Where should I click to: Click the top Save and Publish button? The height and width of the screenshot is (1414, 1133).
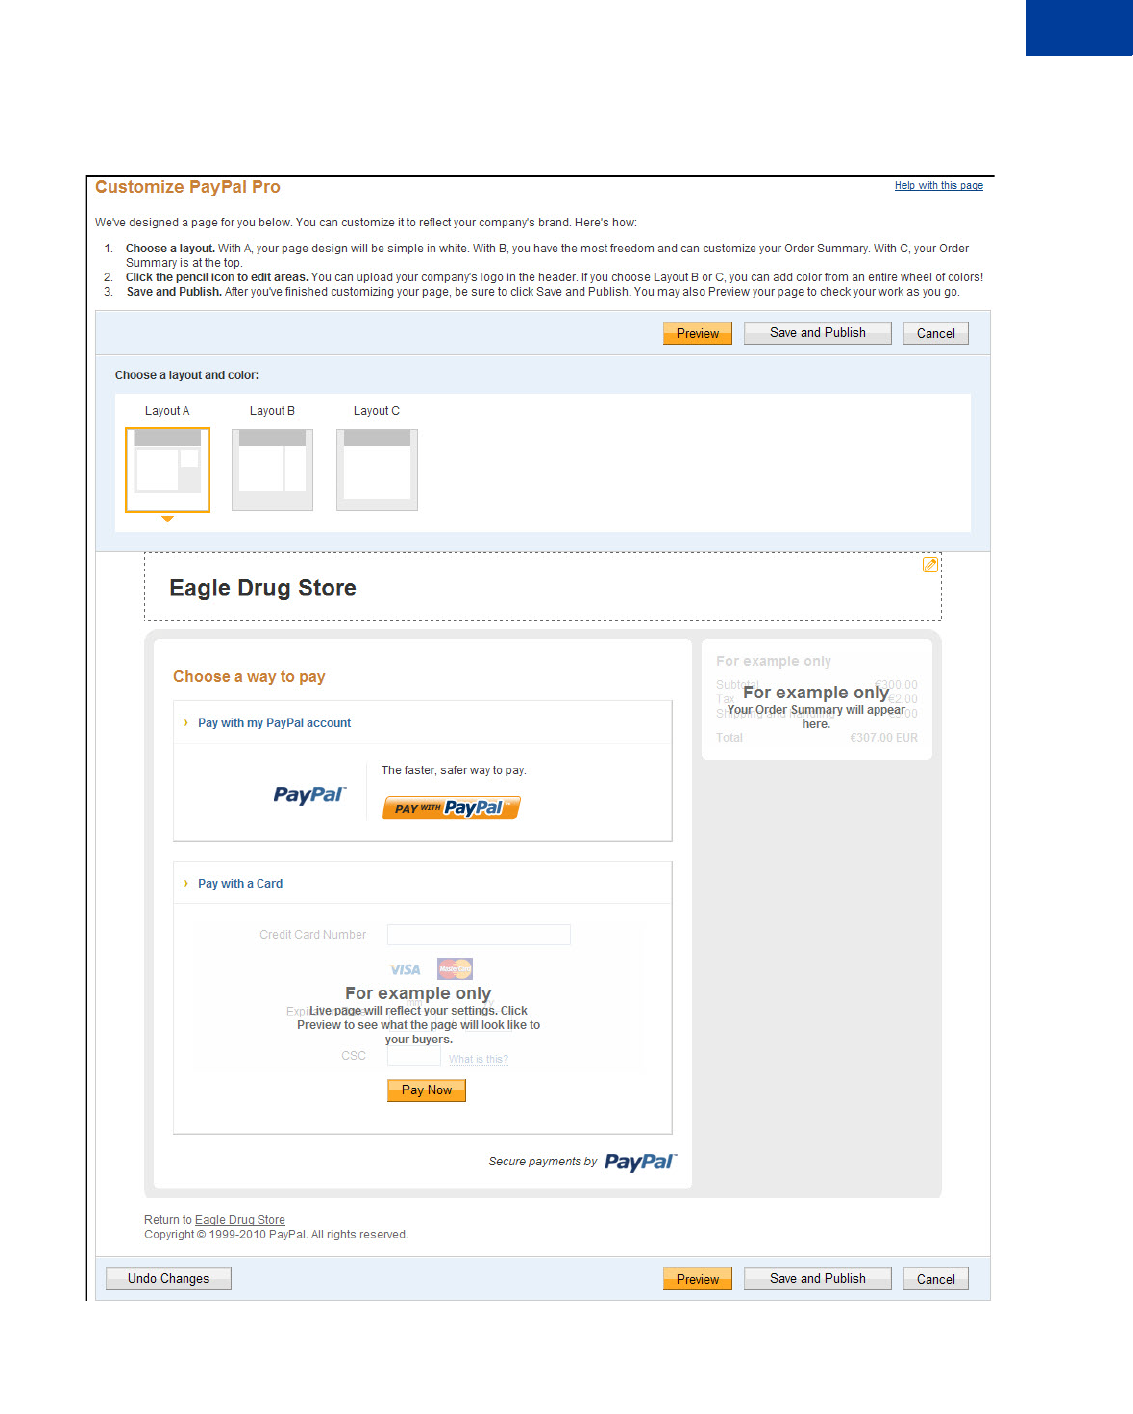pyautogui.click(x=817, y=333)
